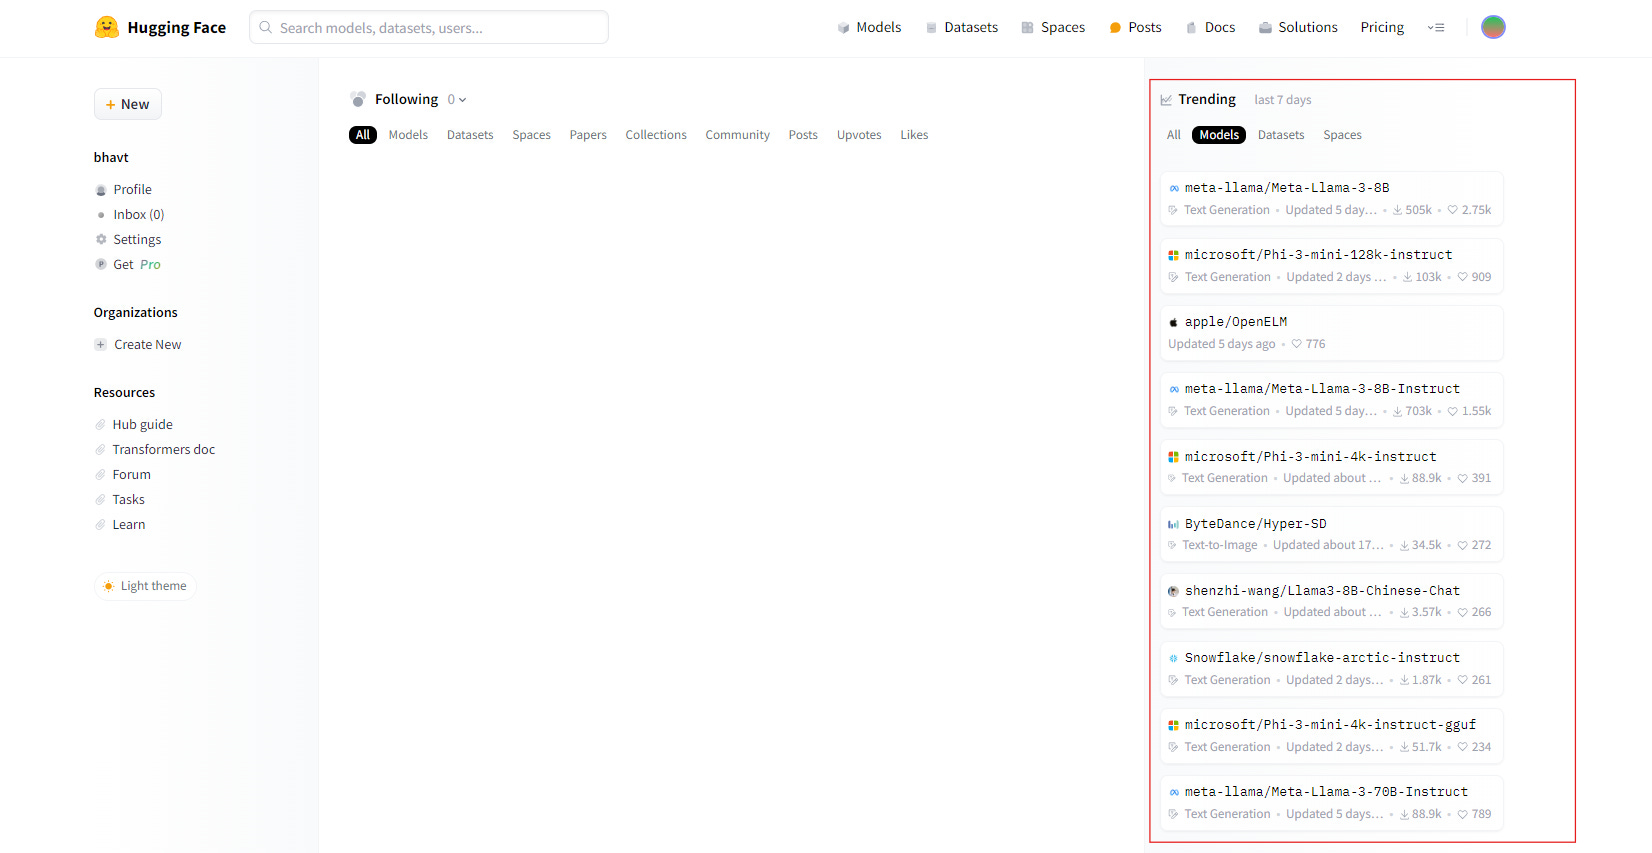Open Settings from sidebar

[x=128, y=240]
